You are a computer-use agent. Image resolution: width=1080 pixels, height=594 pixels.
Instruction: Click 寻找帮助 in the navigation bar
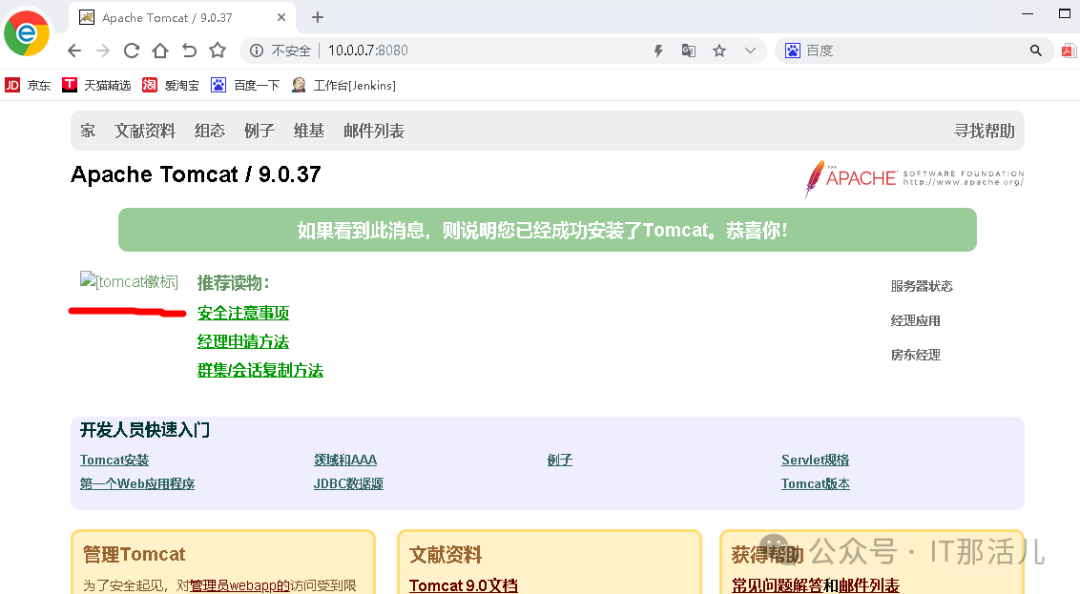point(984,131)
